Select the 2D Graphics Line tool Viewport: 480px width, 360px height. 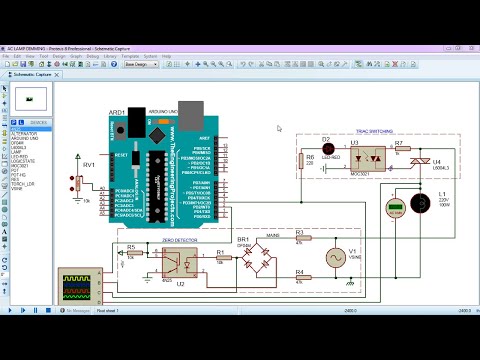coord(4,195)
